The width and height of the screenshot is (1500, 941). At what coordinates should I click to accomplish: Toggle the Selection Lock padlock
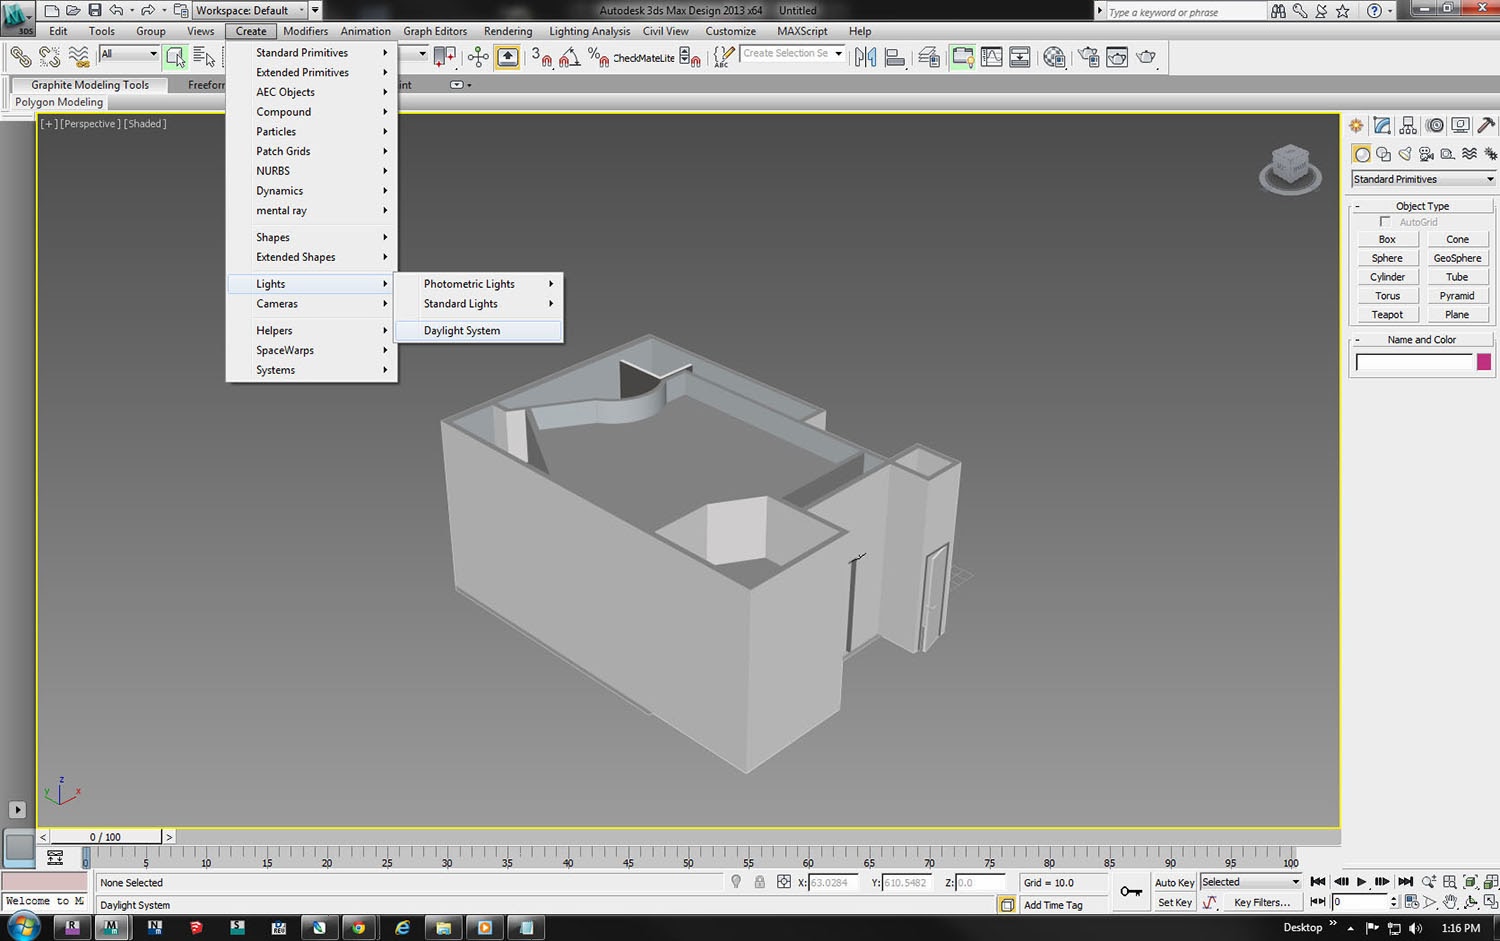(x=760, y=882)
